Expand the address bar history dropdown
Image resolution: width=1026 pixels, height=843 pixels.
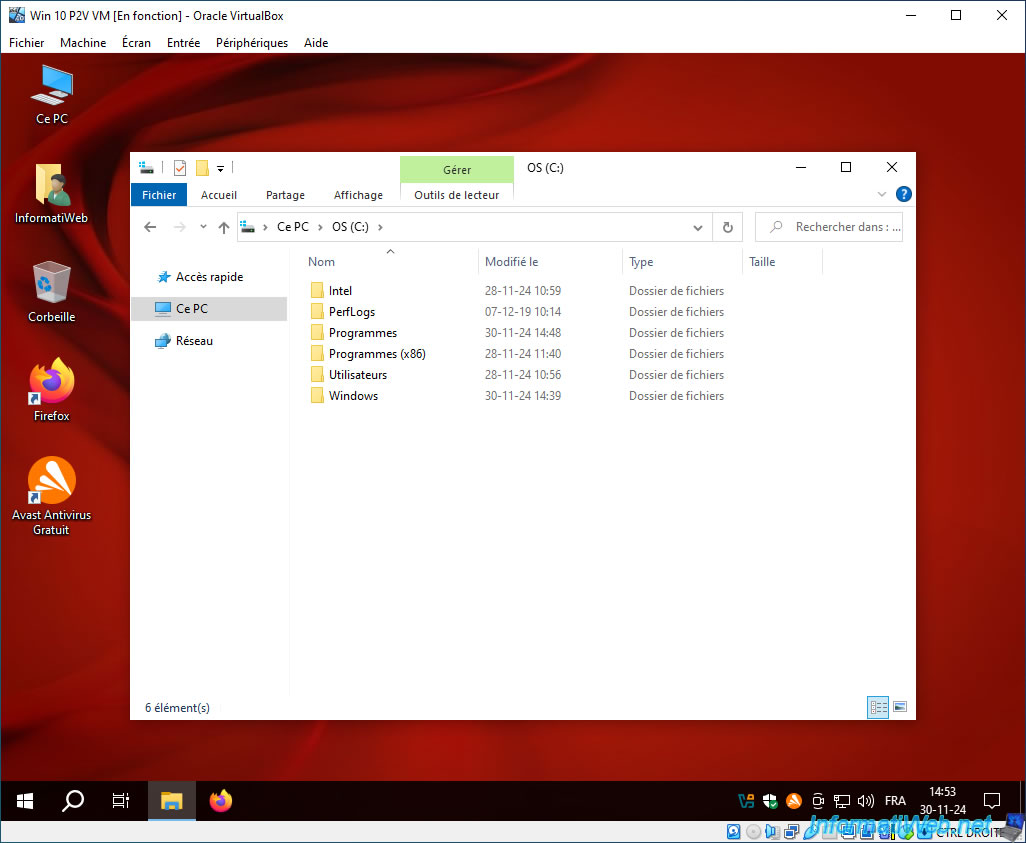click(x=698, y=227)
